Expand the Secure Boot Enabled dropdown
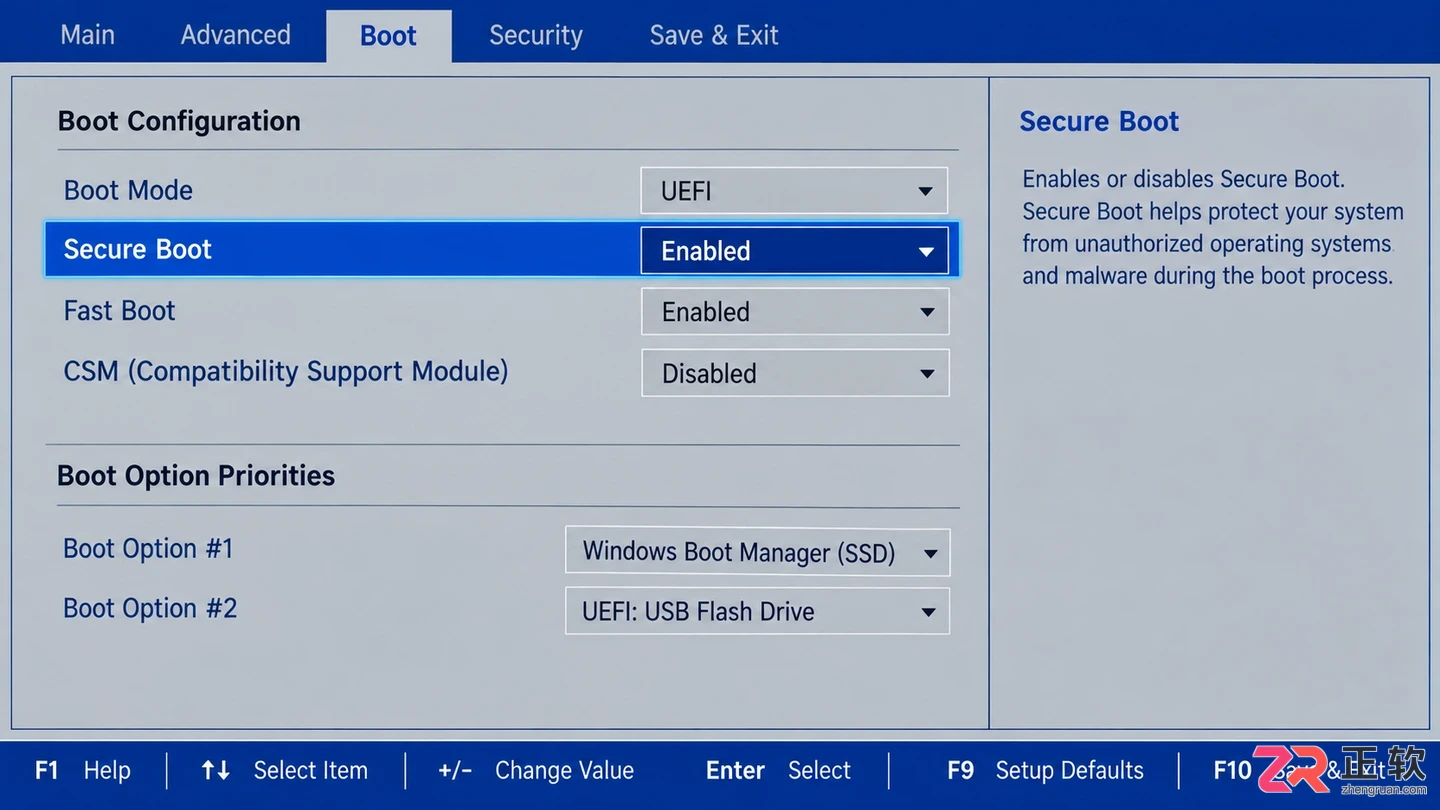The width and height of the screenshot is (1440, 810). point(794,251)
